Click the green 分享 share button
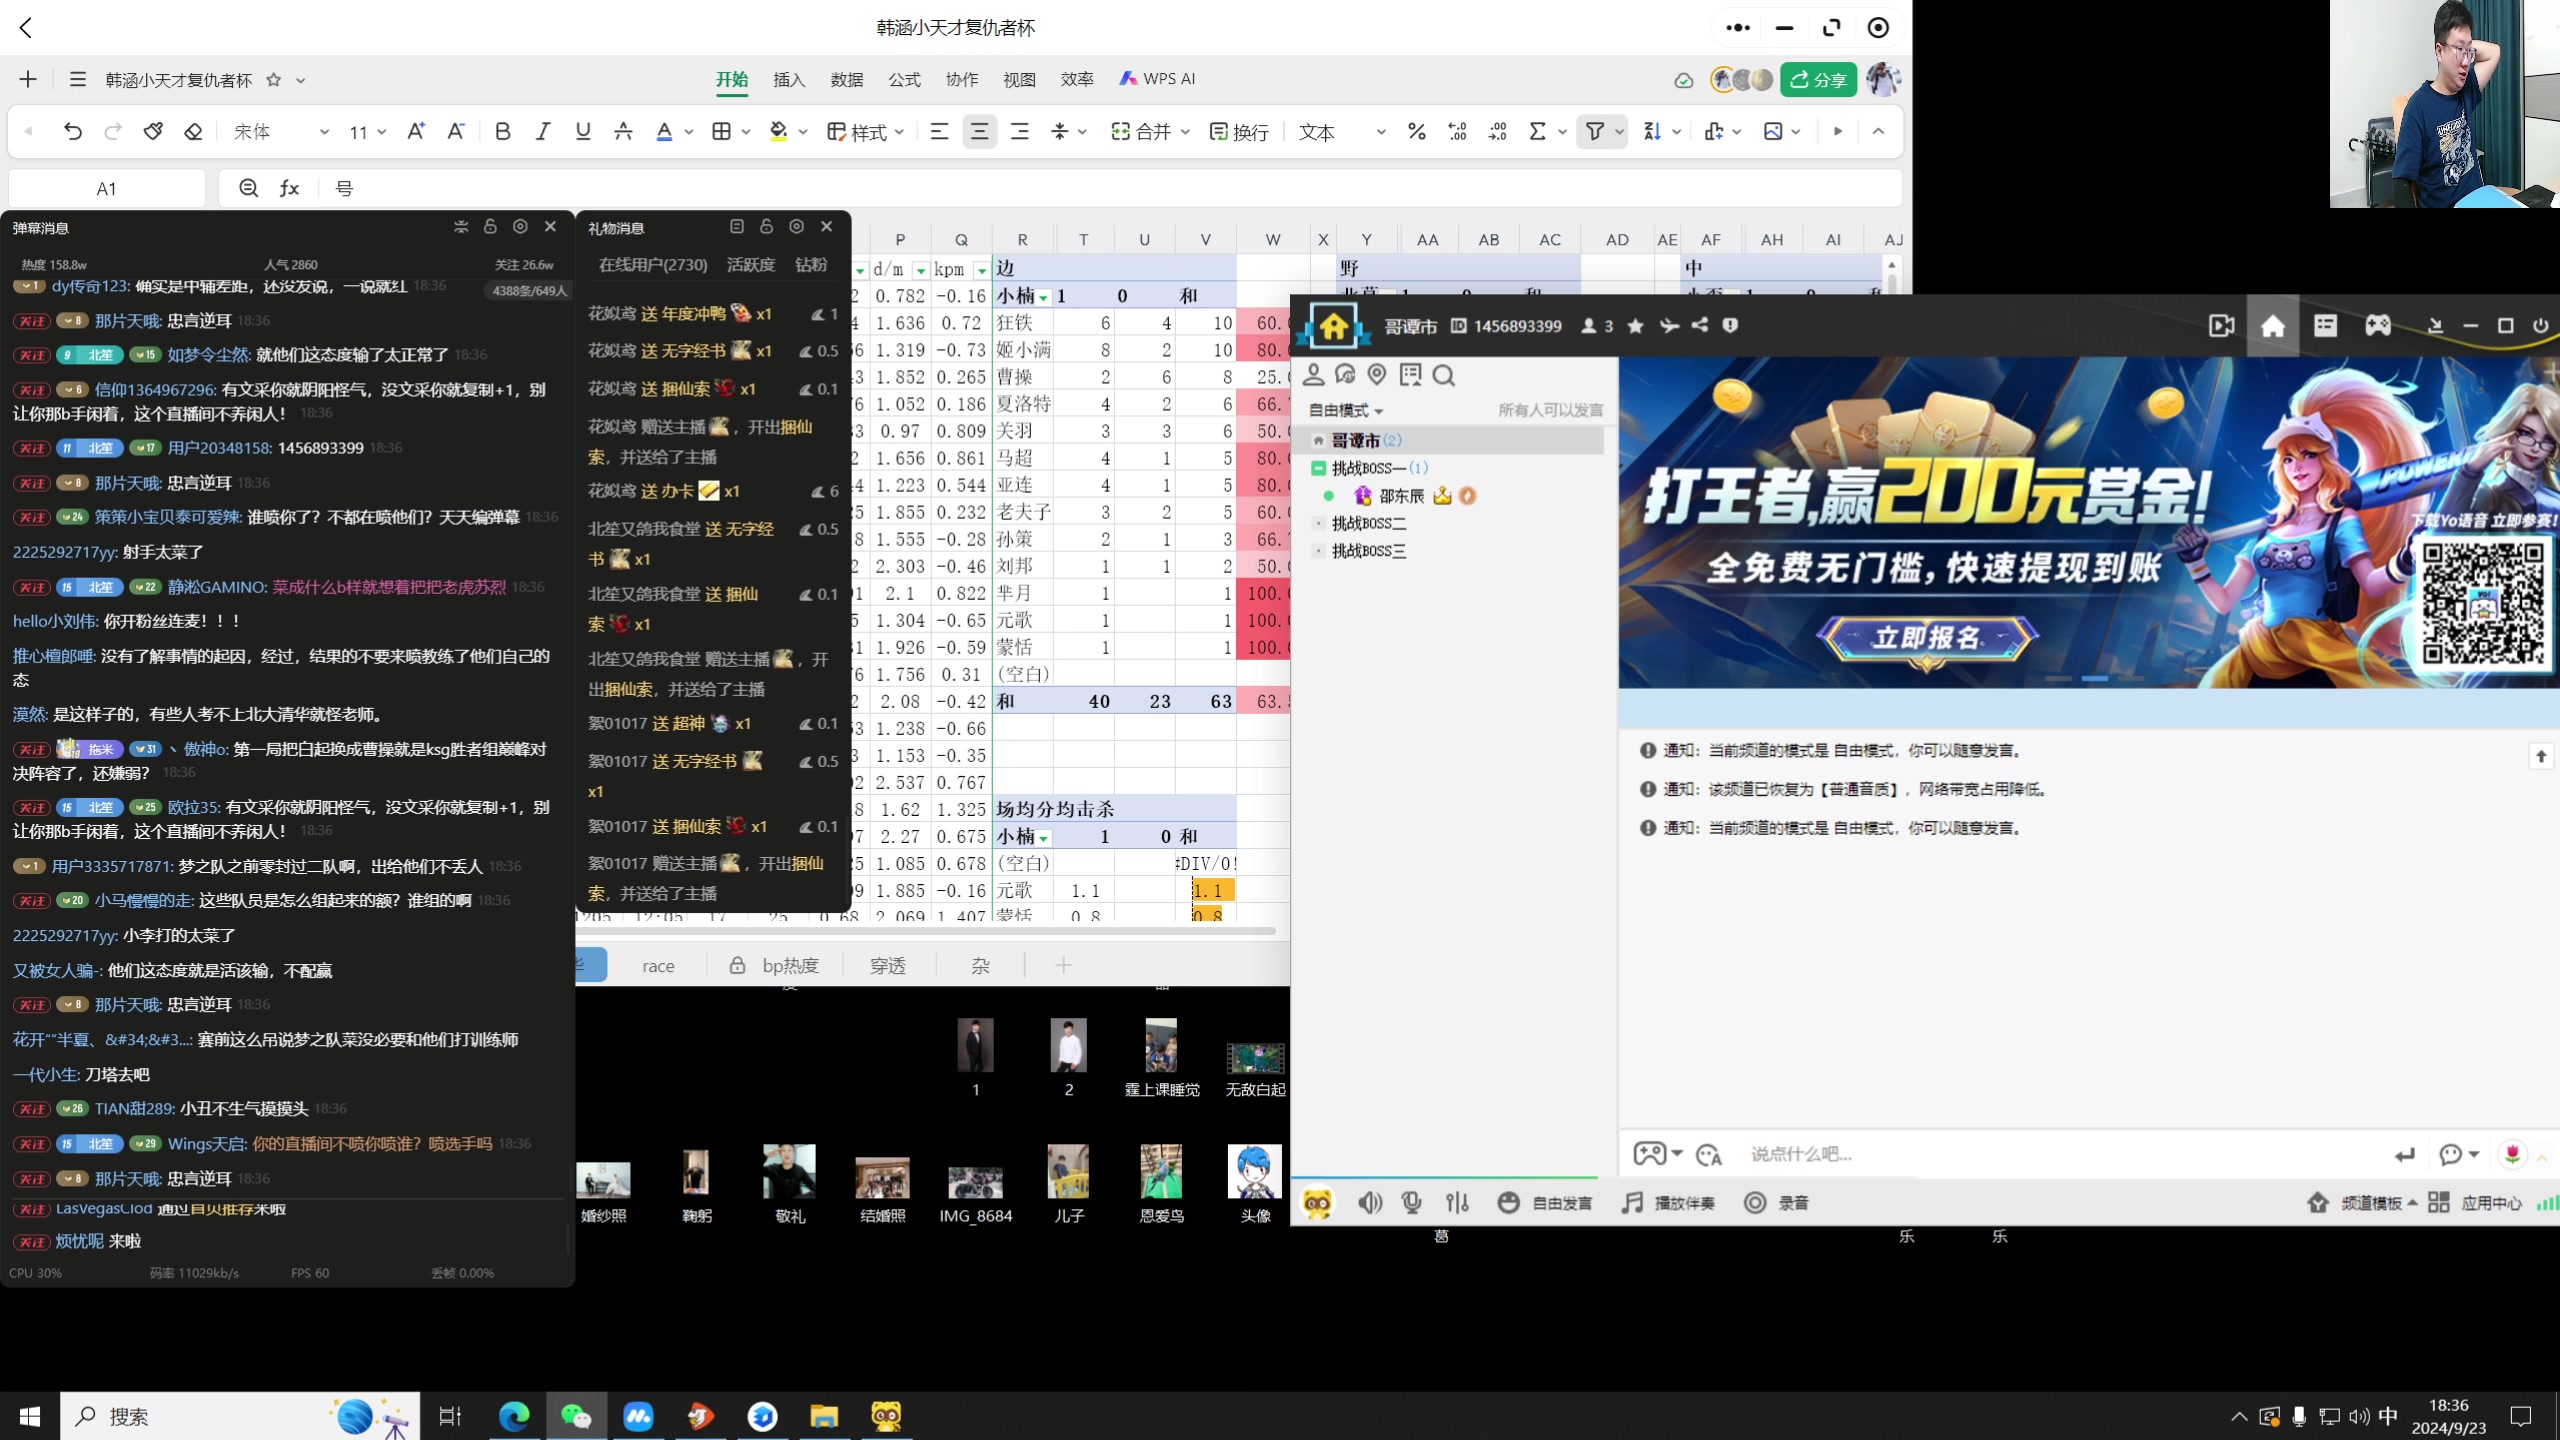This screenshot has height=1440, width=2560. point(1818,80)
